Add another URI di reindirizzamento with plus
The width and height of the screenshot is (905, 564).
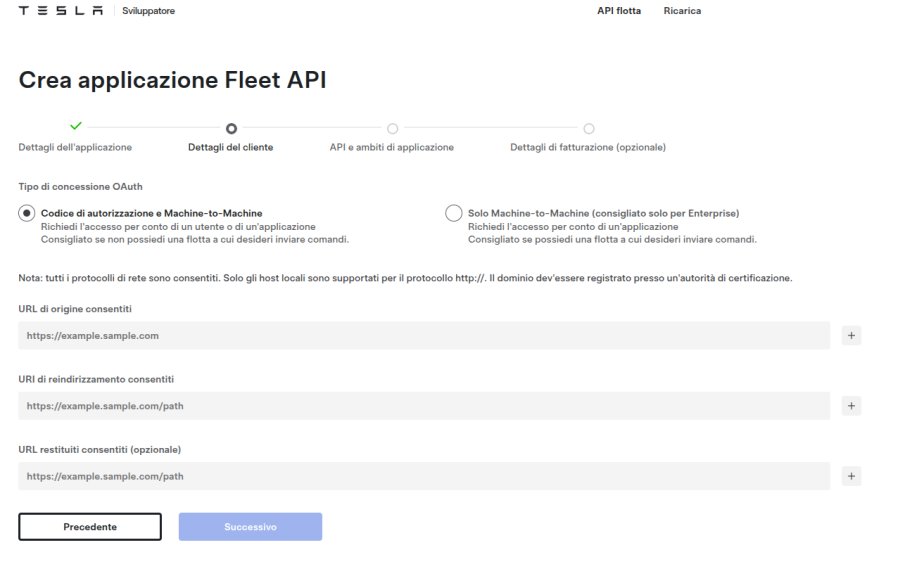coord(851,406)
